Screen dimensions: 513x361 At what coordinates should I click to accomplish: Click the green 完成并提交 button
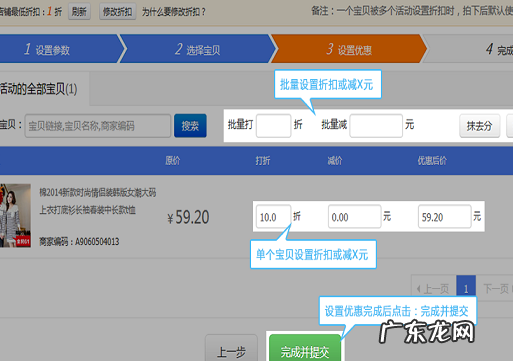(x=305, y=348)
